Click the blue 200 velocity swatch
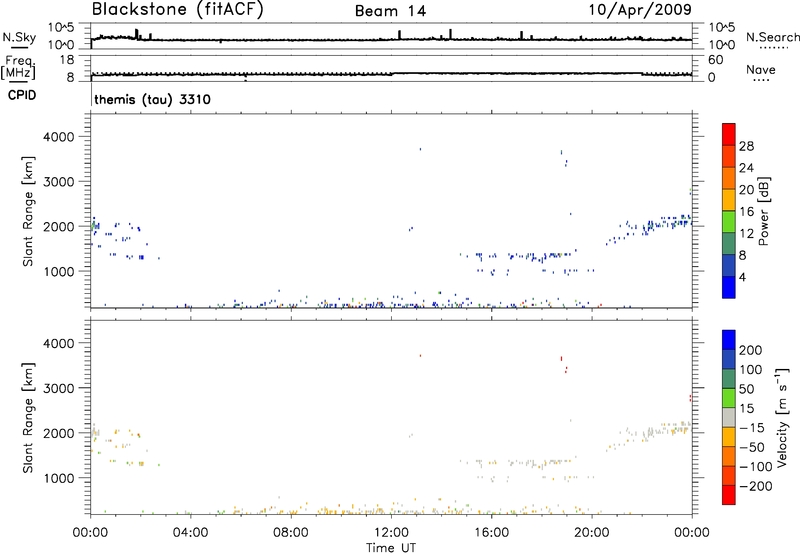The height and width of the screenshot is (554, 800). [x=729, y=340]
